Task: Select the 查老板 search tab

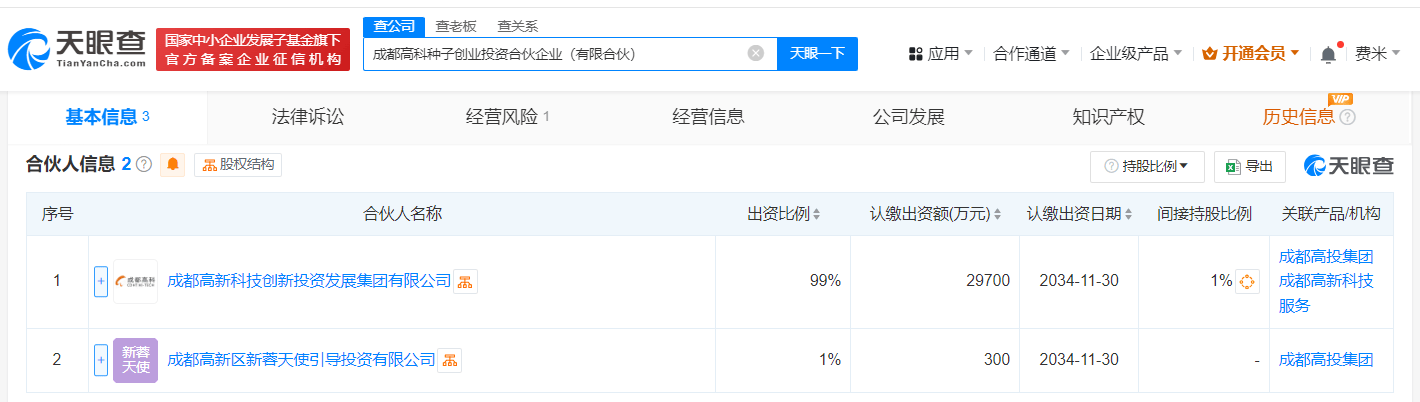Action: pos(457,26)
